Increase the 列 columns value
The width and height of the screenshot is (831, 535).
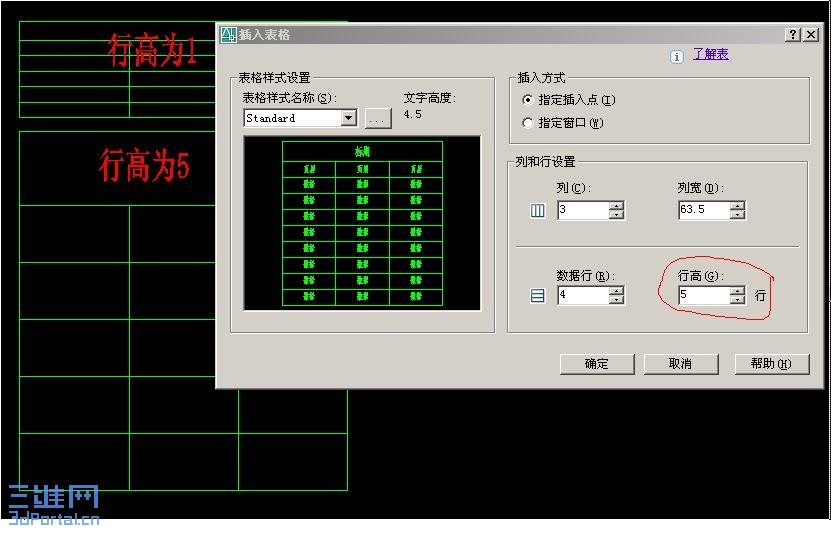(616, 206)
